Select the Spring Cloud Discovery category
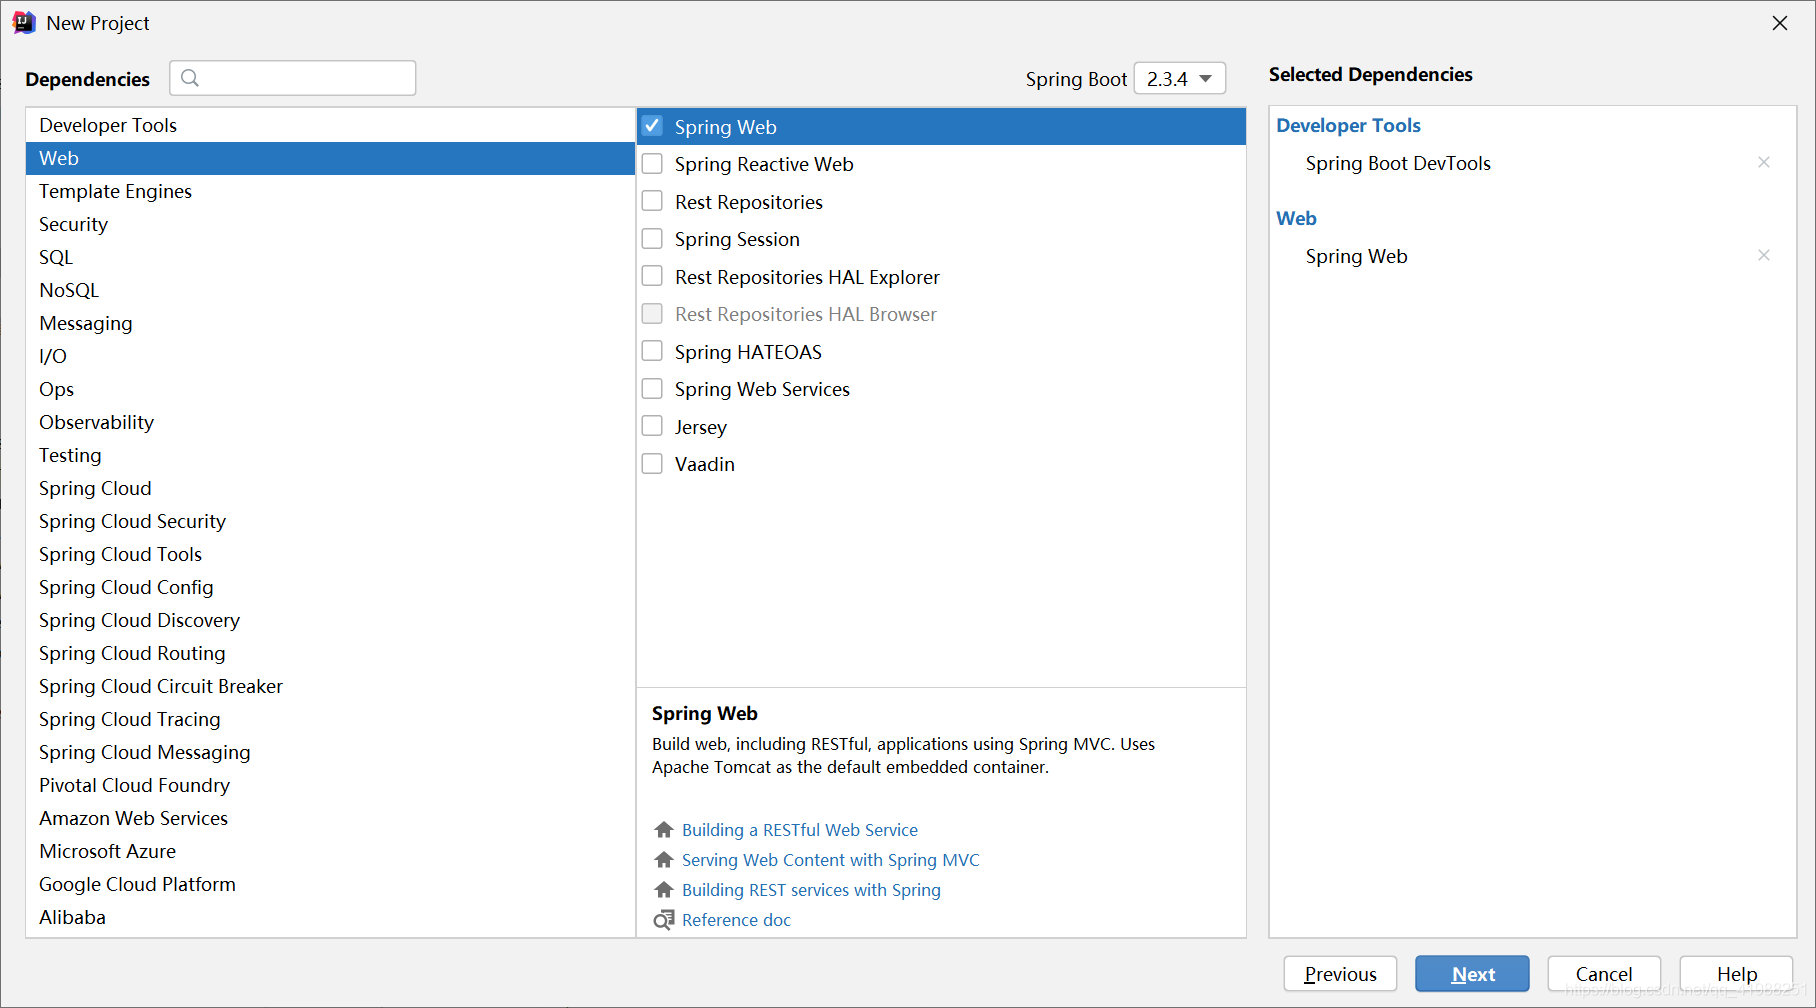1816x1008 pixels. pyautogui.click(x=139, y=620)
